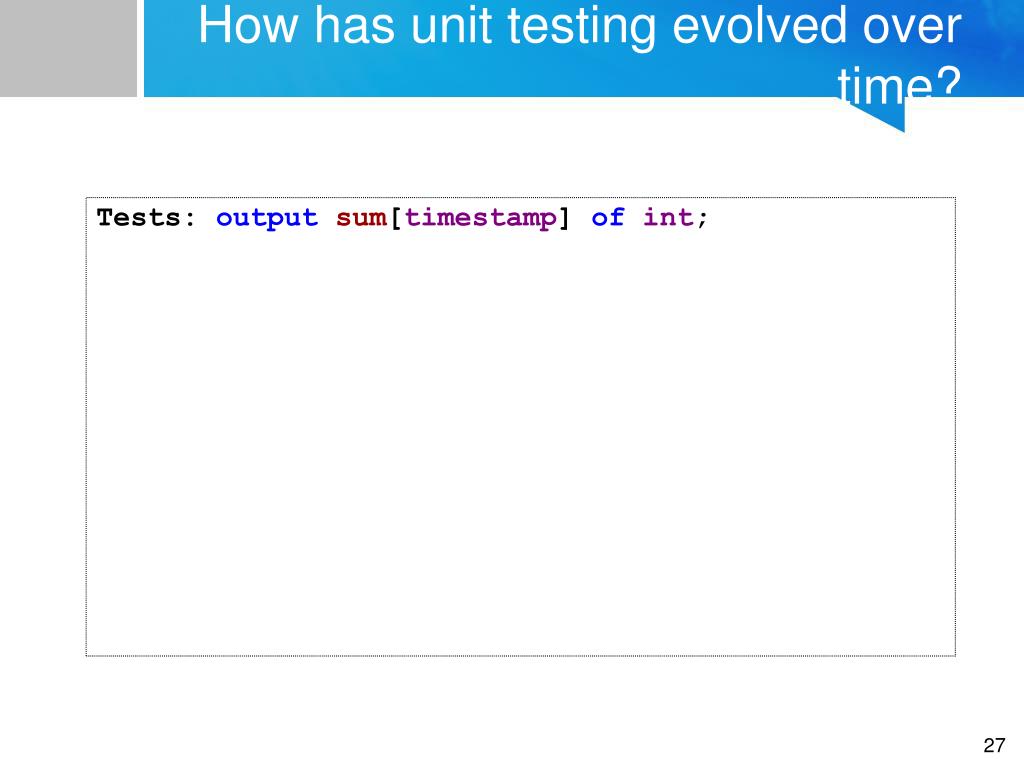The width and height of the screenshot is (1024, 768).
Task: Click the slide number 27
Action: (994, 745)
